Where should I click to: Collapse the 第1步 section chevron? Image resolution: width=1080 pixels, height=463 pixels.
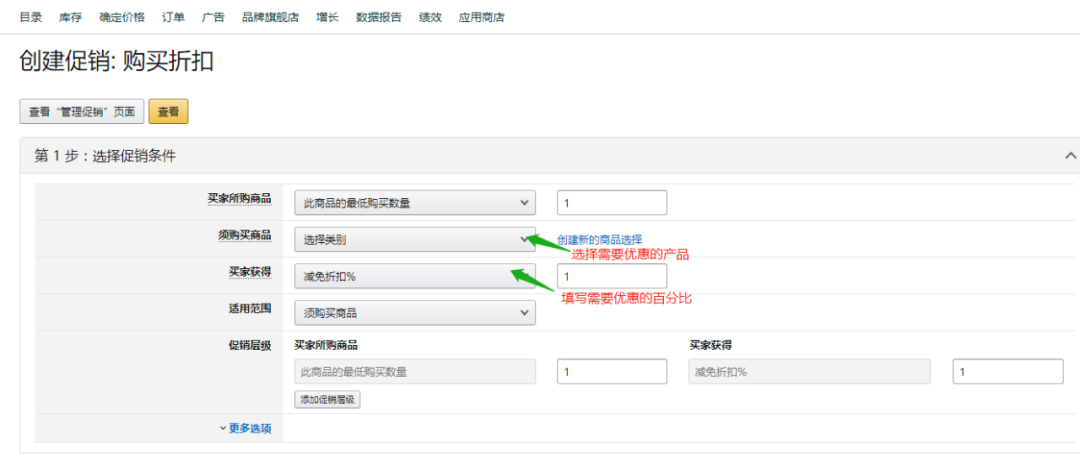(1070, 156)
